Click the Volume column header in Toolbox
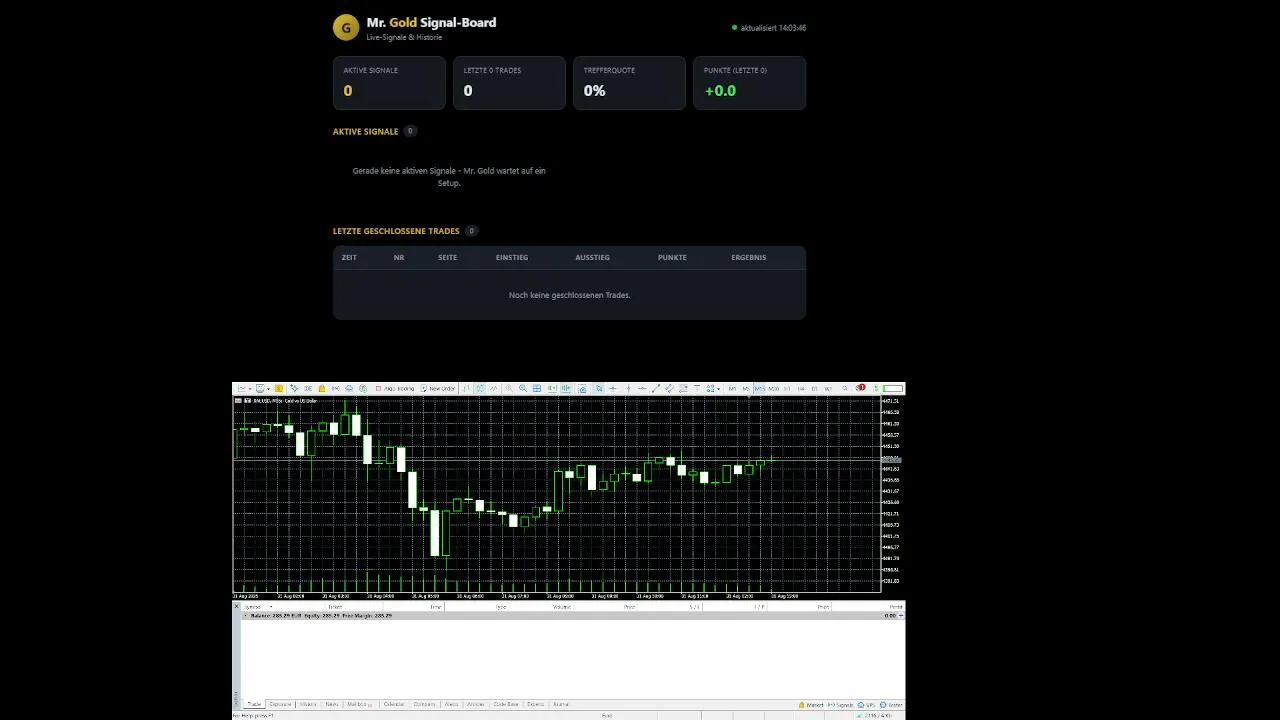Viewport: 1280px width, 720px height. tap(562, 607)
